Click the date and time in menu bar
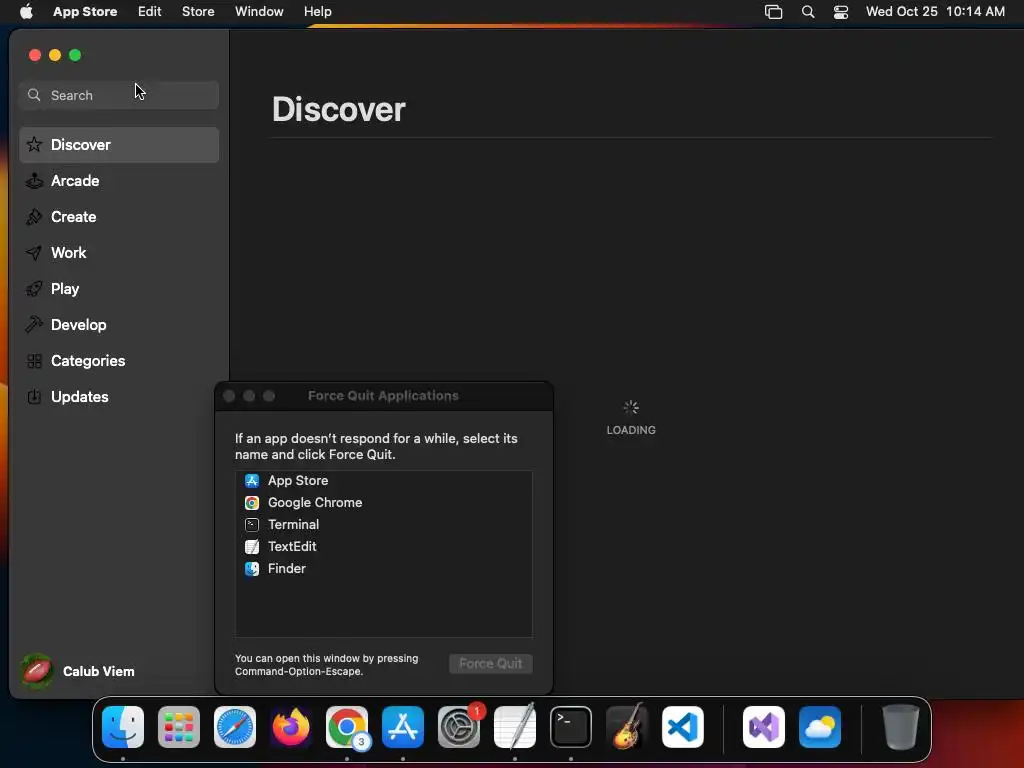 [x=935, y=11]
